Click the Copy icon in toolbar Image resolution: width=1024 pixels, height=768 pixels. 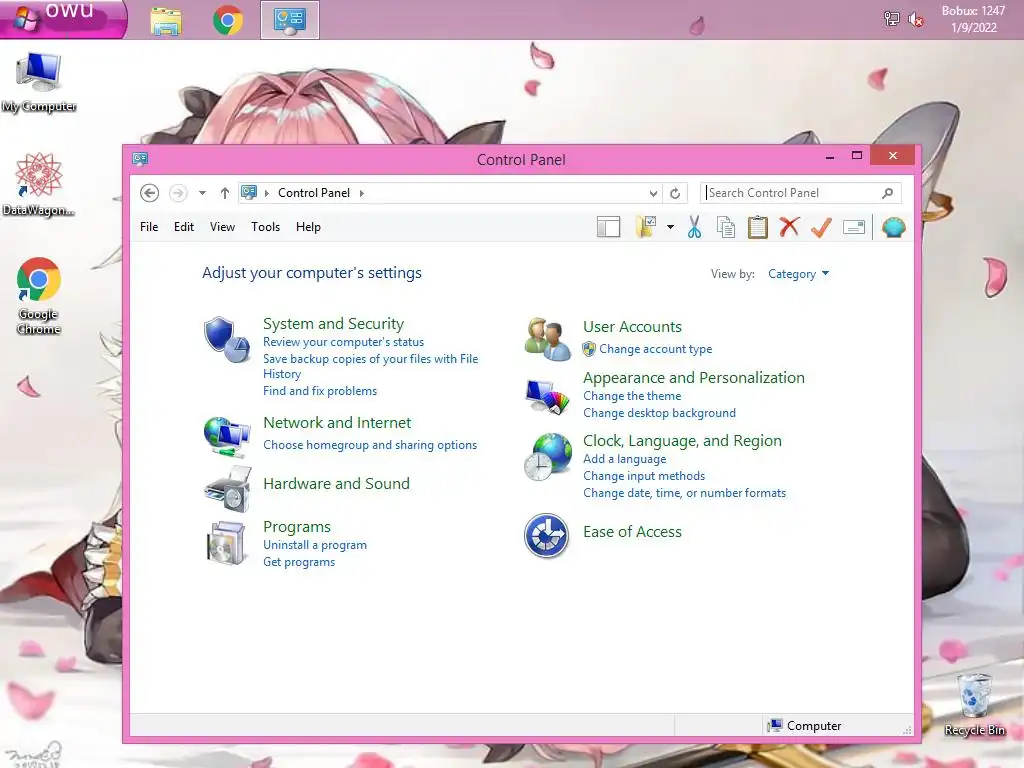tap(726, 227)
